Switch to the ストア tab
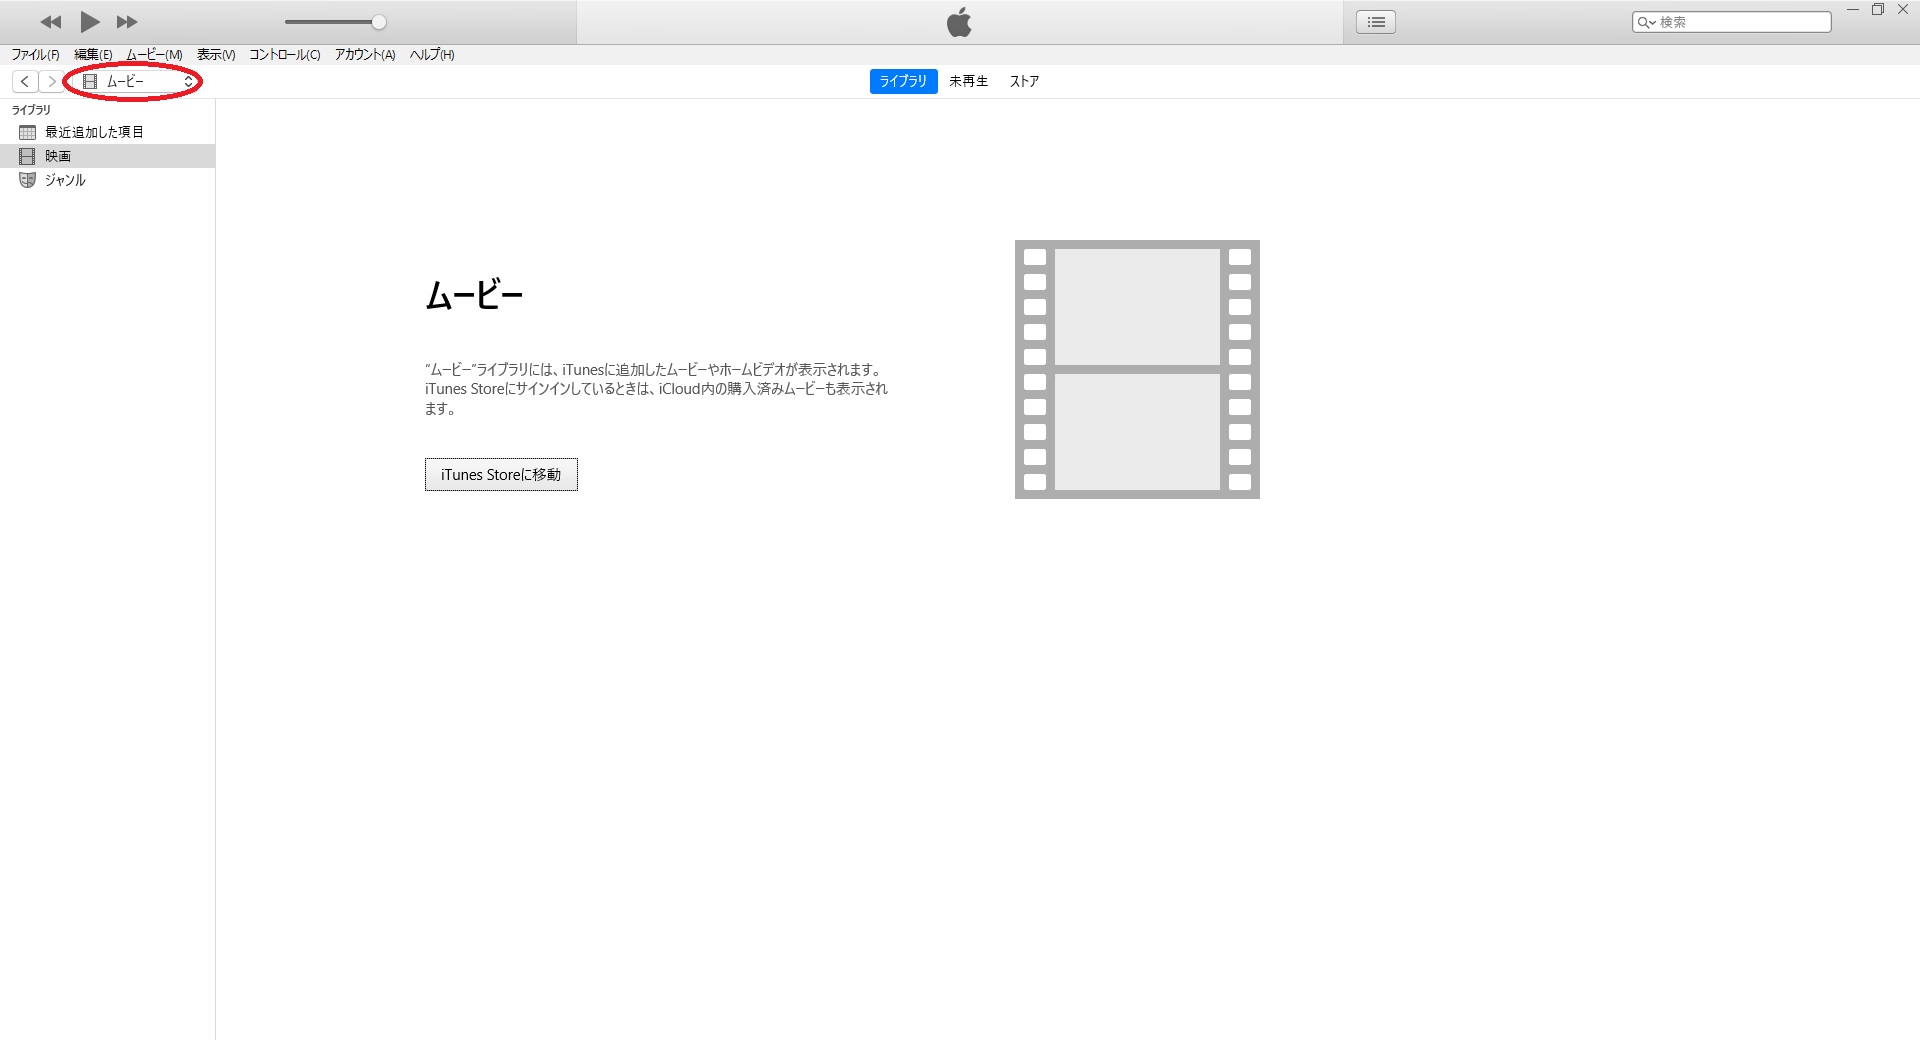The image size is (1920, 1040). [x=1024, y=82]
